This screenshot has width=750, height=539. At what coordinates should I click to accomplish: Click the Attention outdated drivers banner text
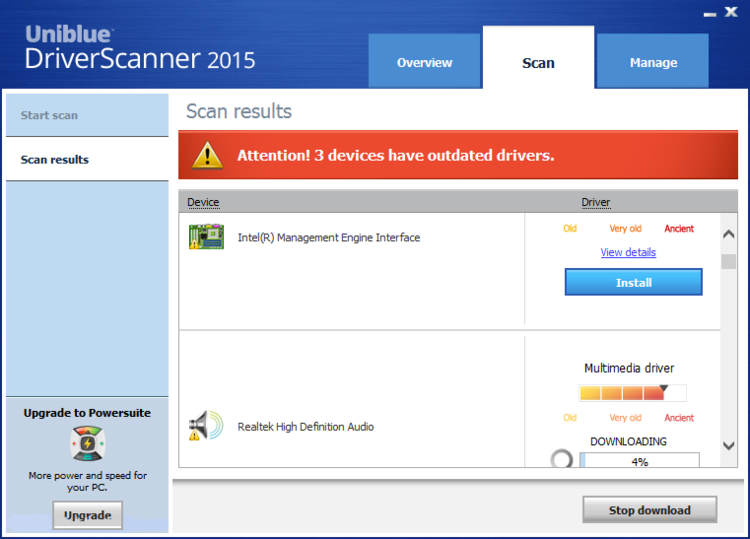click(396, 155)
